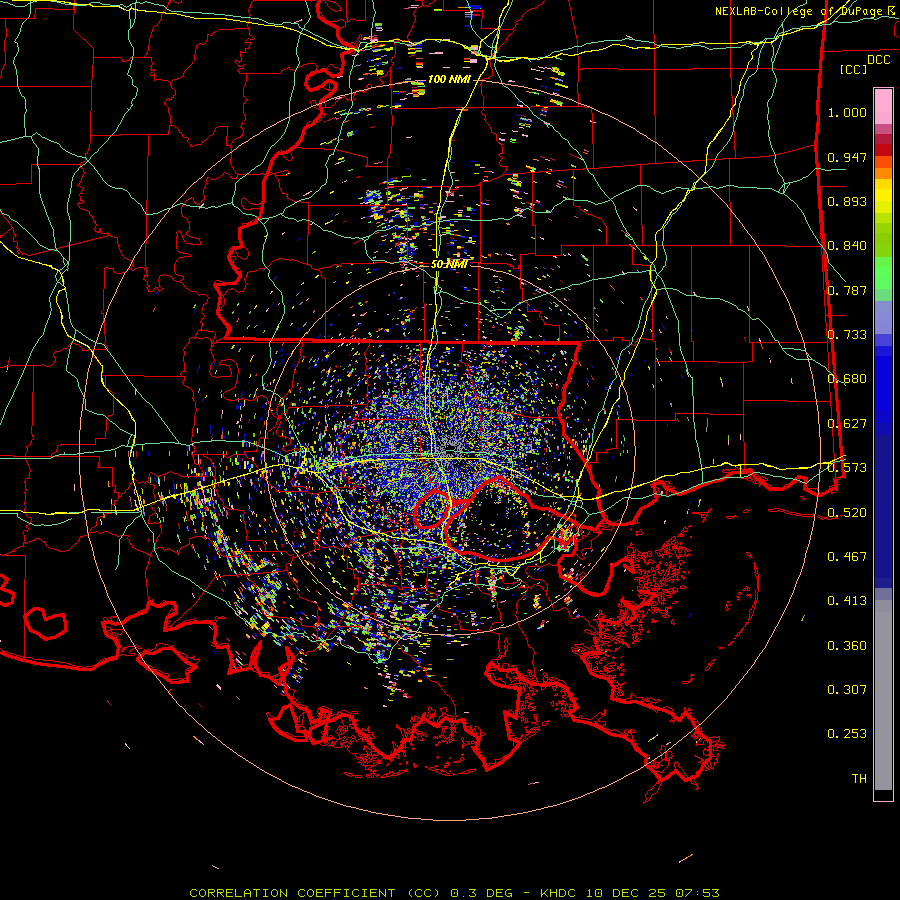Select the 0.467 scale value
900x900 pixels.
click(847, 557)
